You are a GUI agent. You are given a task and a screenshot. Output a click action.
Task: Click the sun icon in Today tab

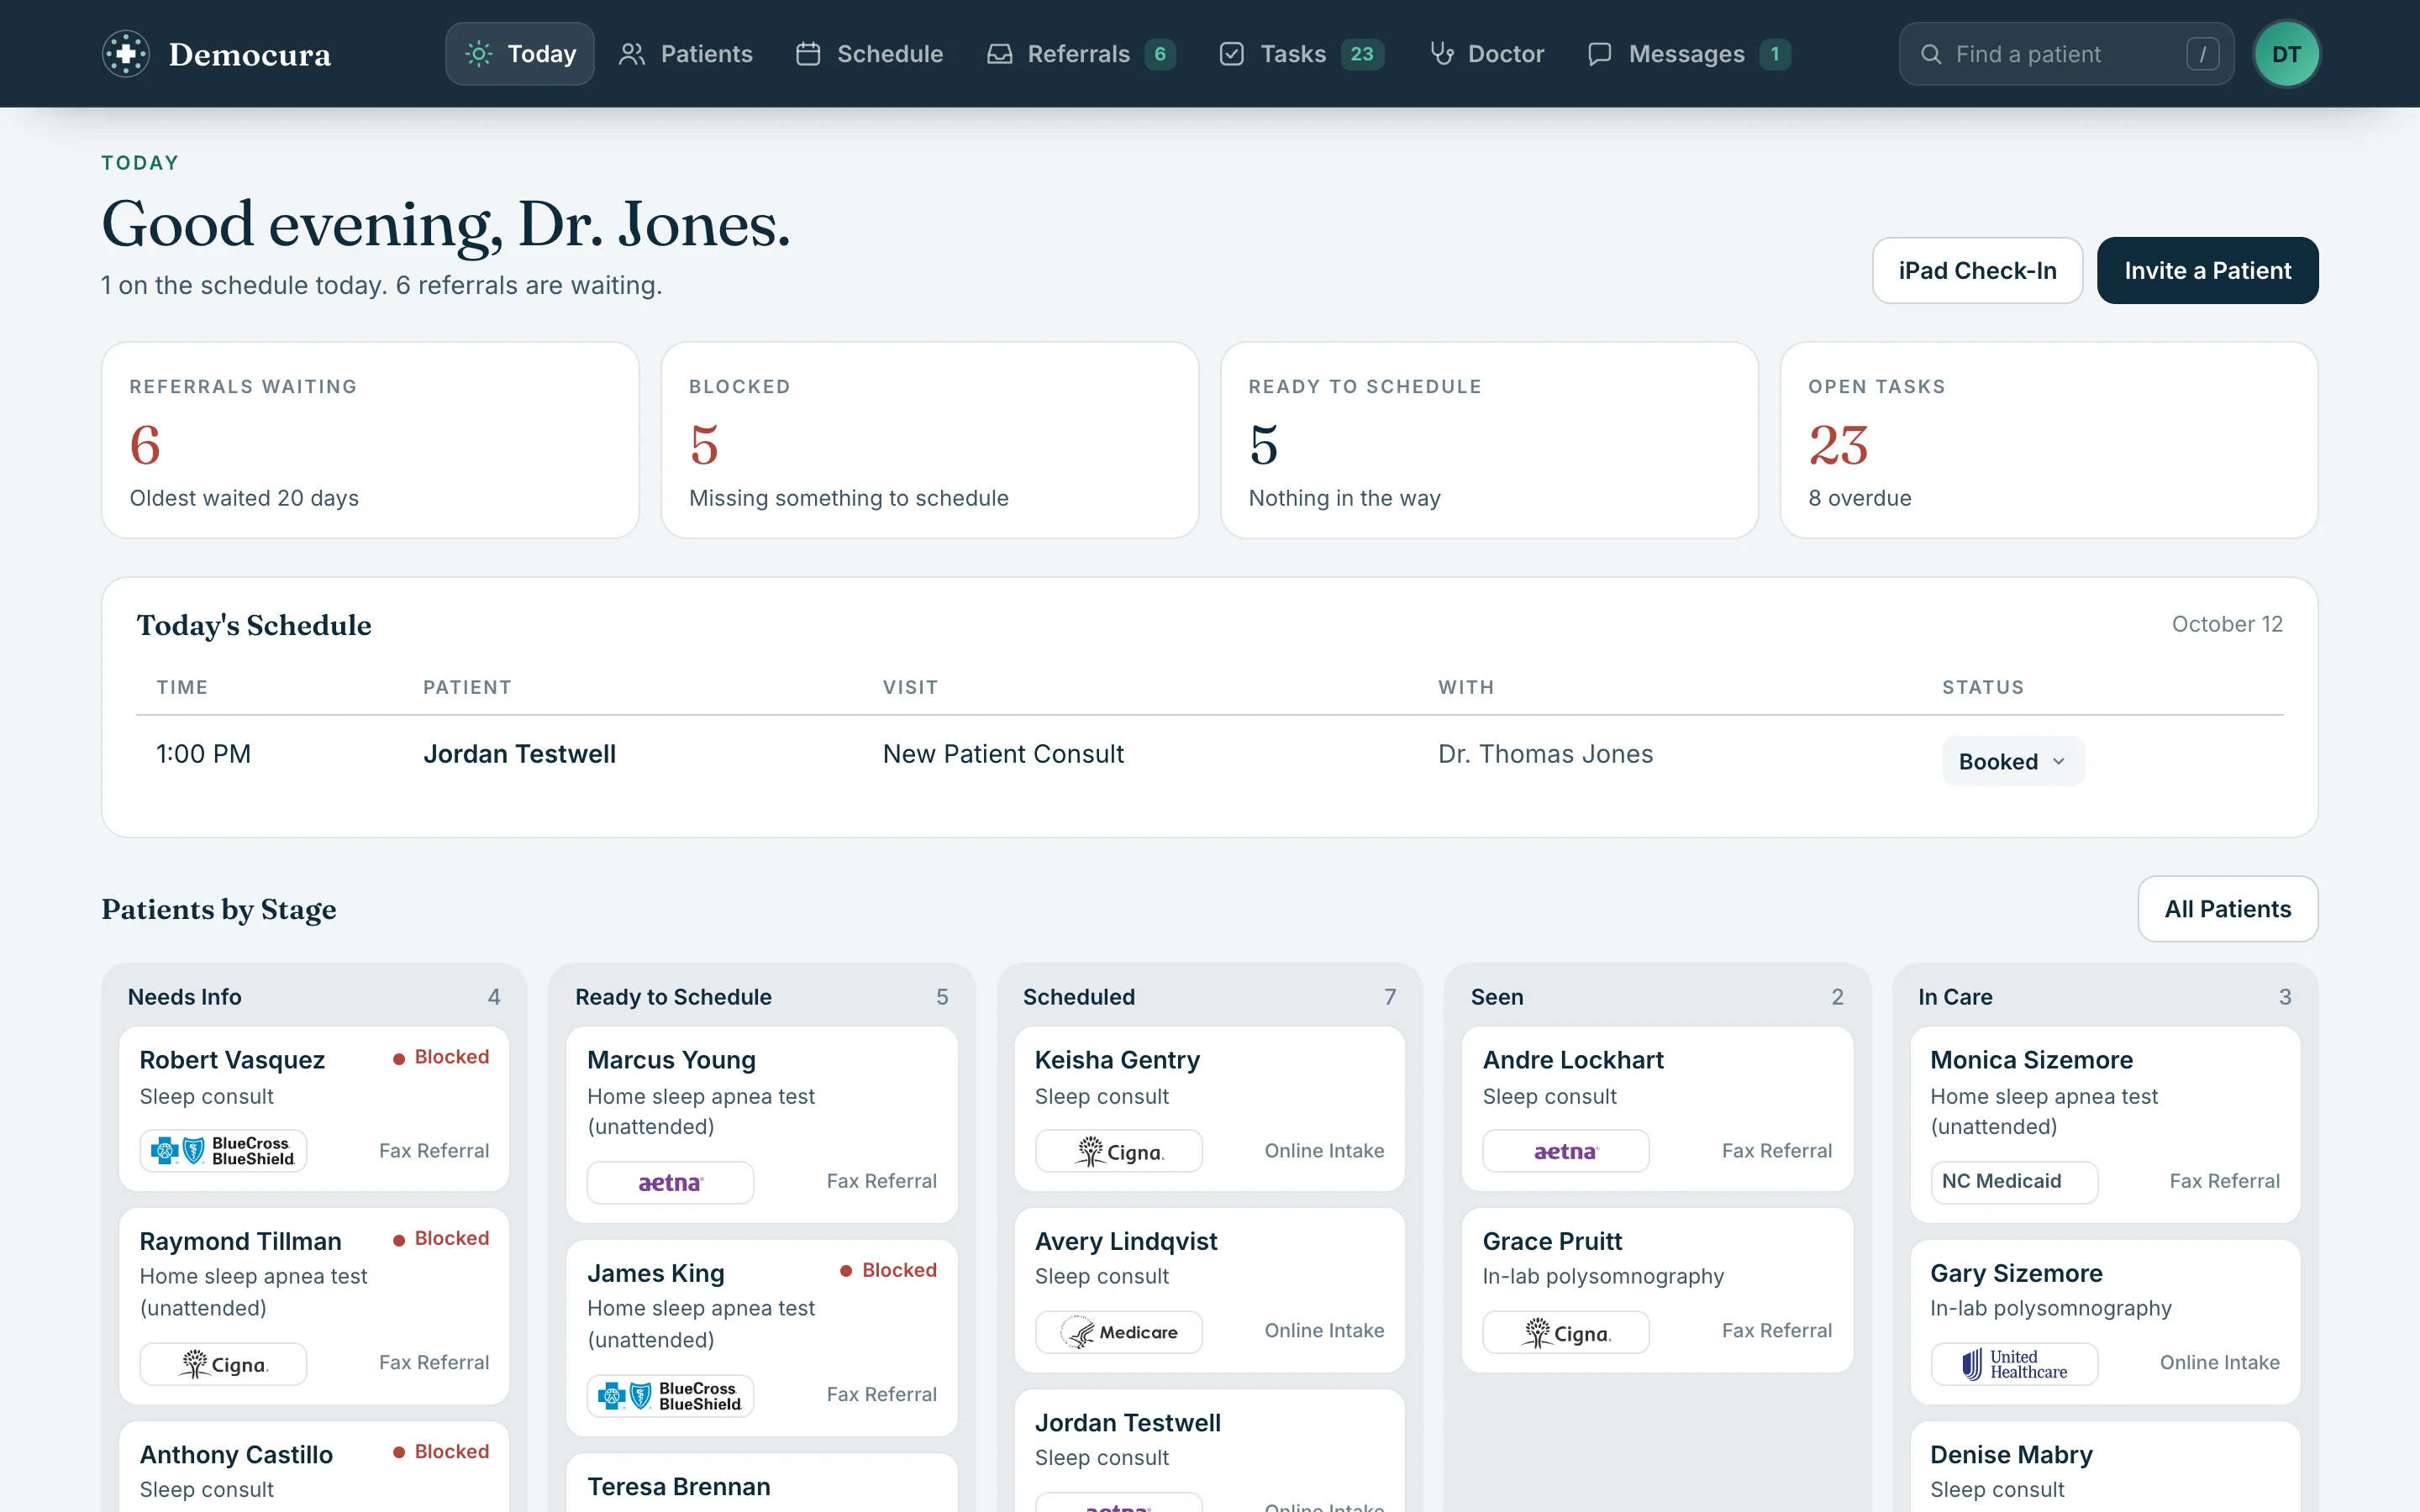(x=479, y=54)
